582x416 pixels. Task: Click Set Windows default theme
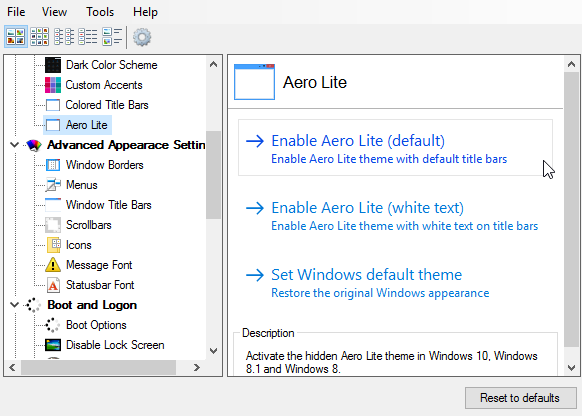(395, 282)
